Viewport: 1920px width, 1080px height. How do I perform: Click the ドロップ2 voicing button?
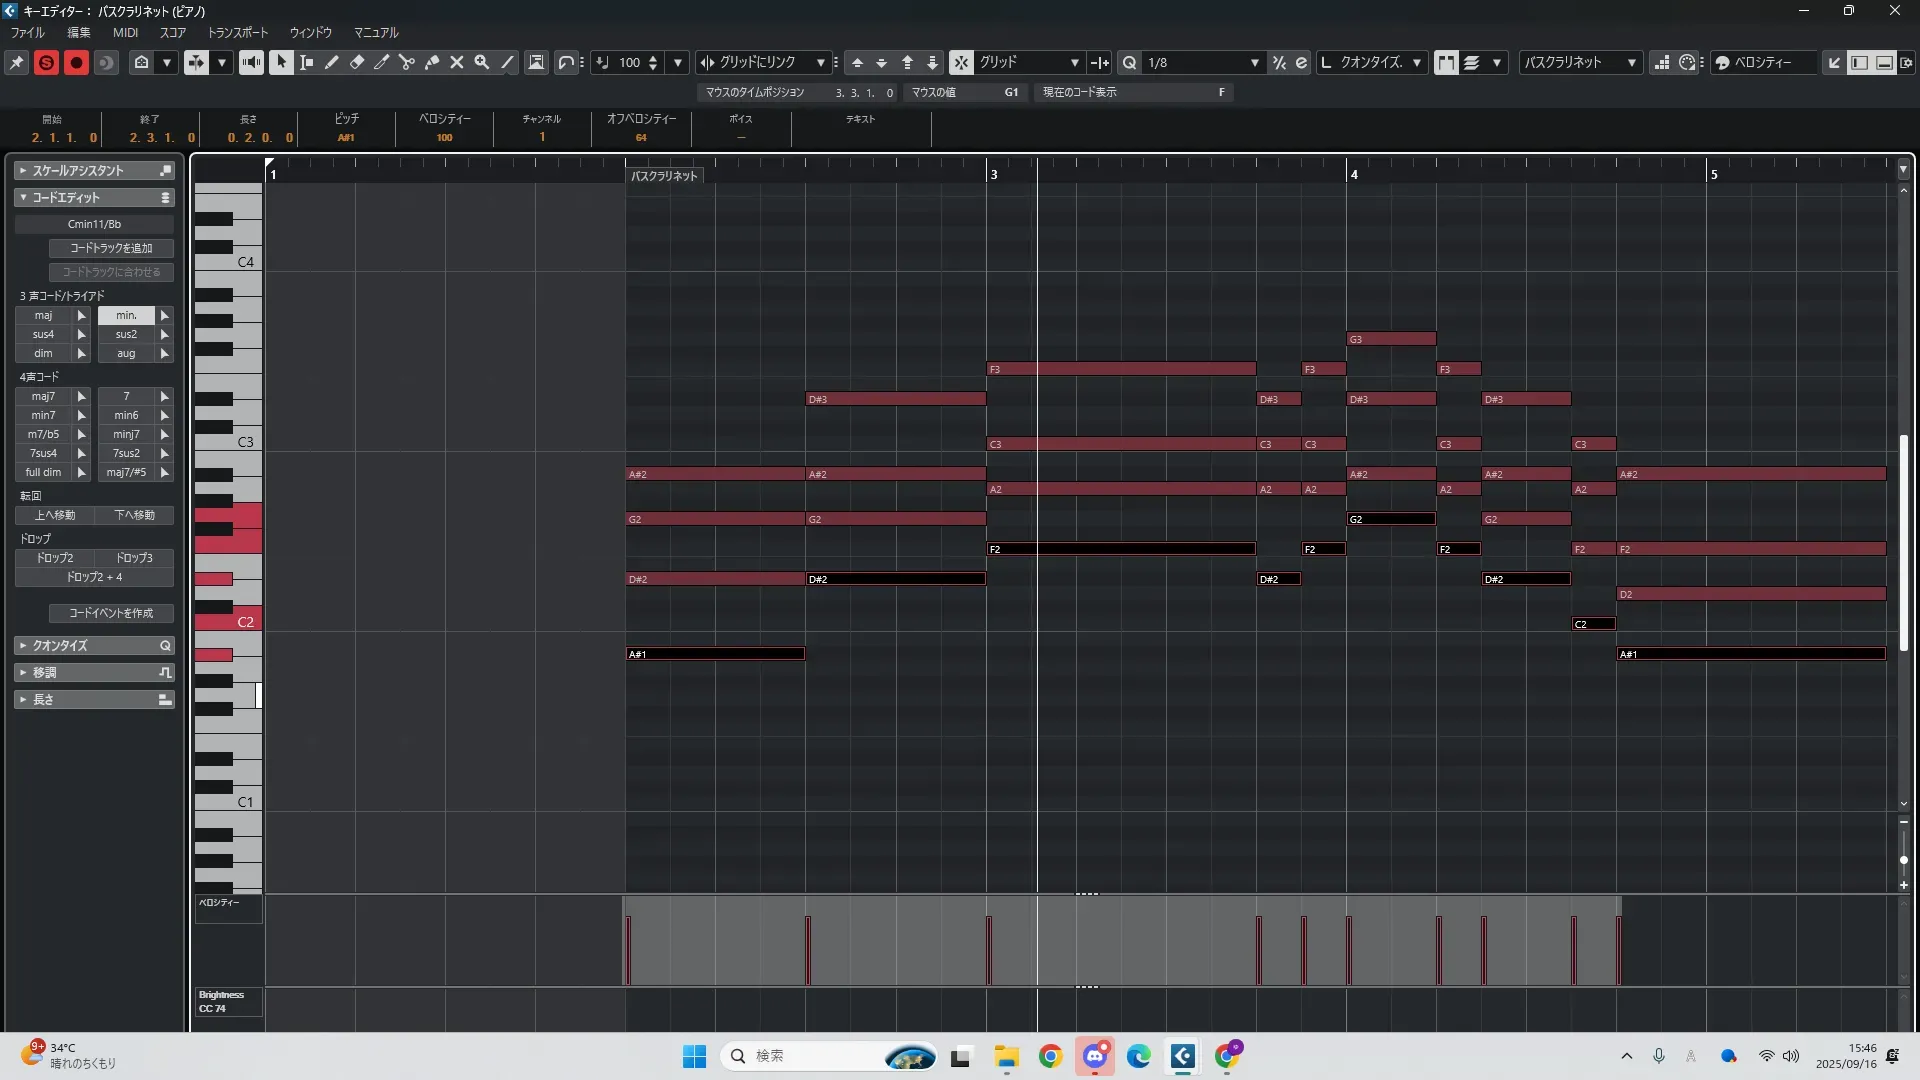pos(55,558)
